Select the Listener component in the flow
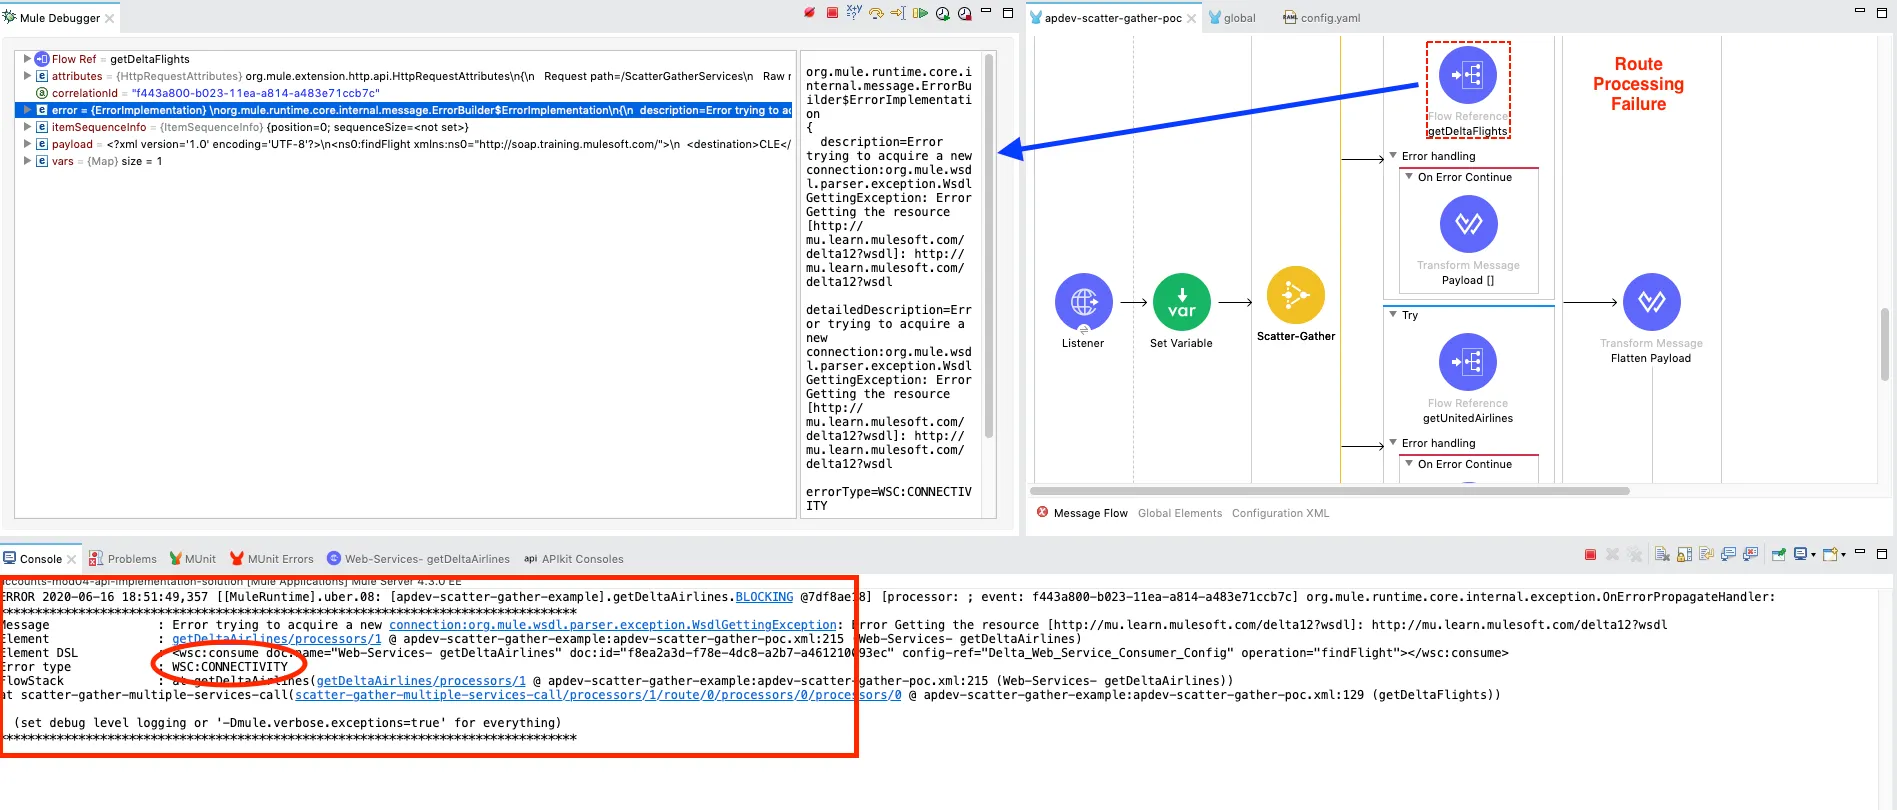 tap(1084, 302)
